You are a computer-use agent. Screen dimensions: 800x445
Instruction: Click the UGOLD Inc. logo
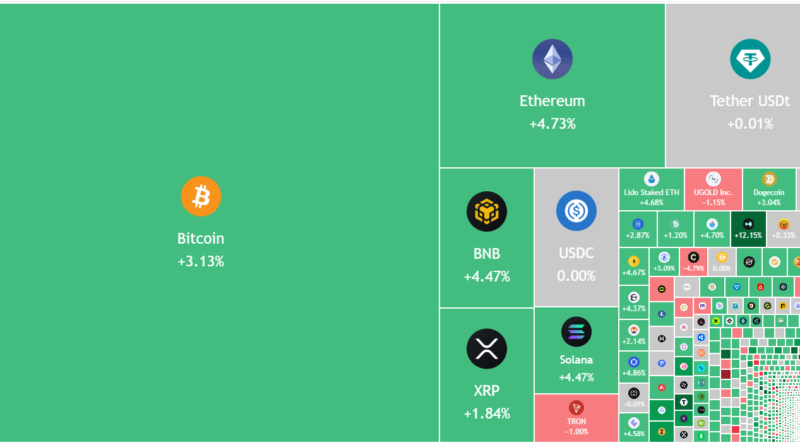coord(713,178)
